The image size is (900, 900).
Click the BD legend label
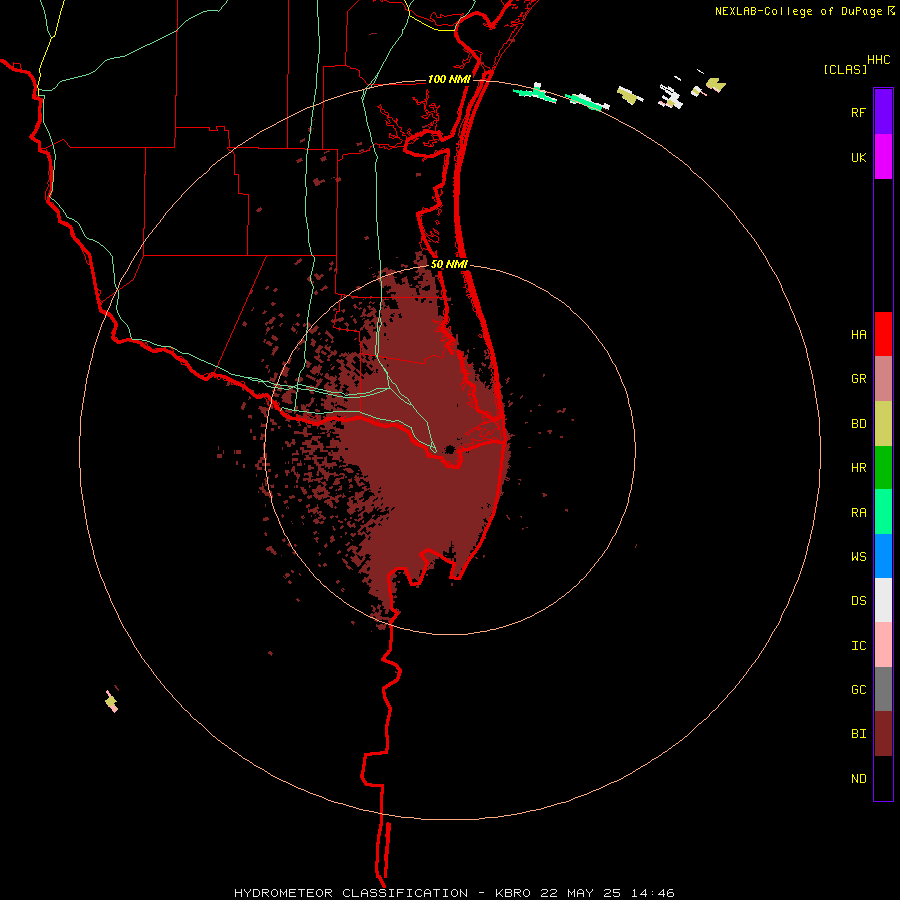coord(858,424)
